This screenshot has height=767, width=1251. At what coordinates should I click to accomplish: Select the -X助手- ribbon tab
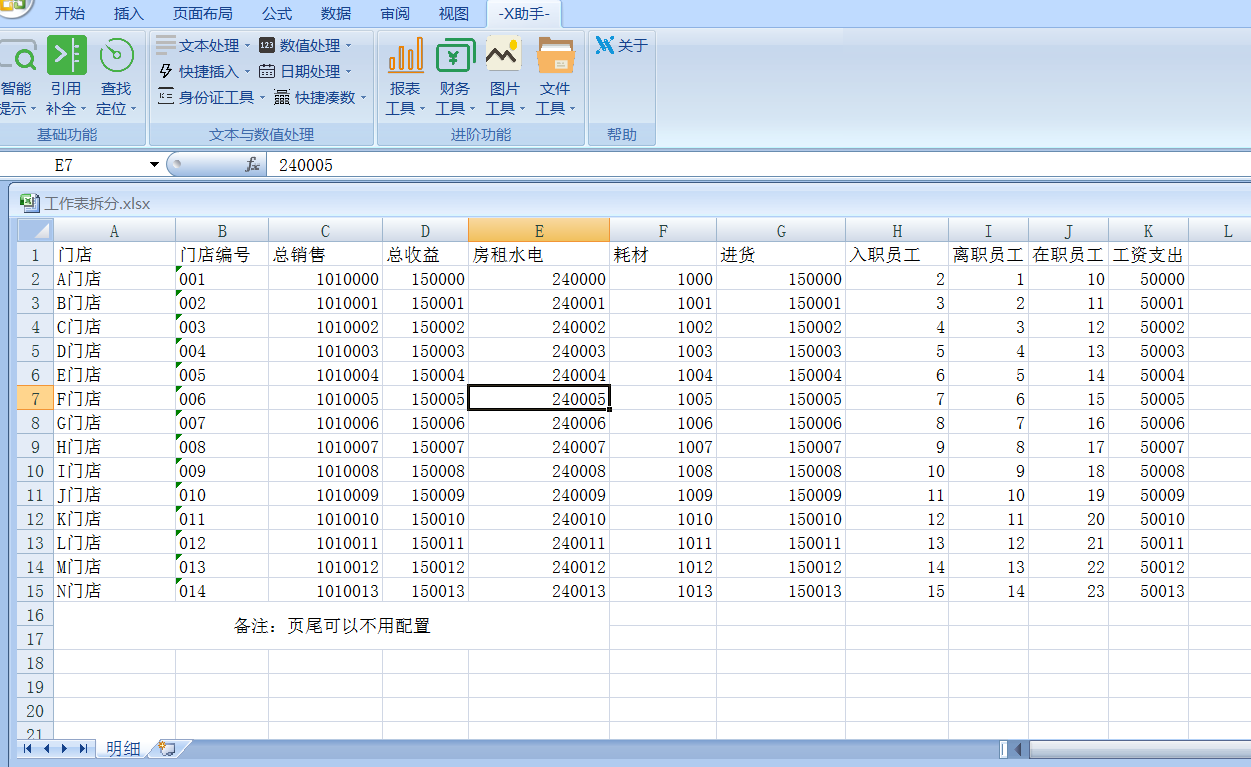[524, 14]
